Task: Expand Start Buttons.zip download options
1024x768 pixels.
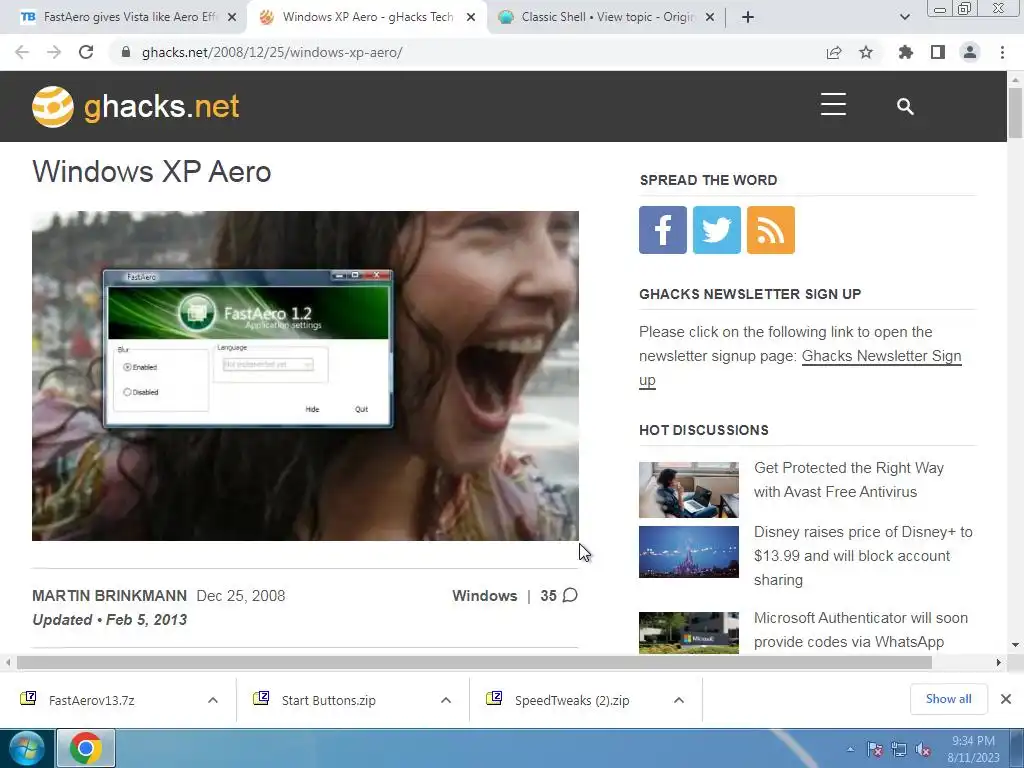Action: [x=446, y=700]
